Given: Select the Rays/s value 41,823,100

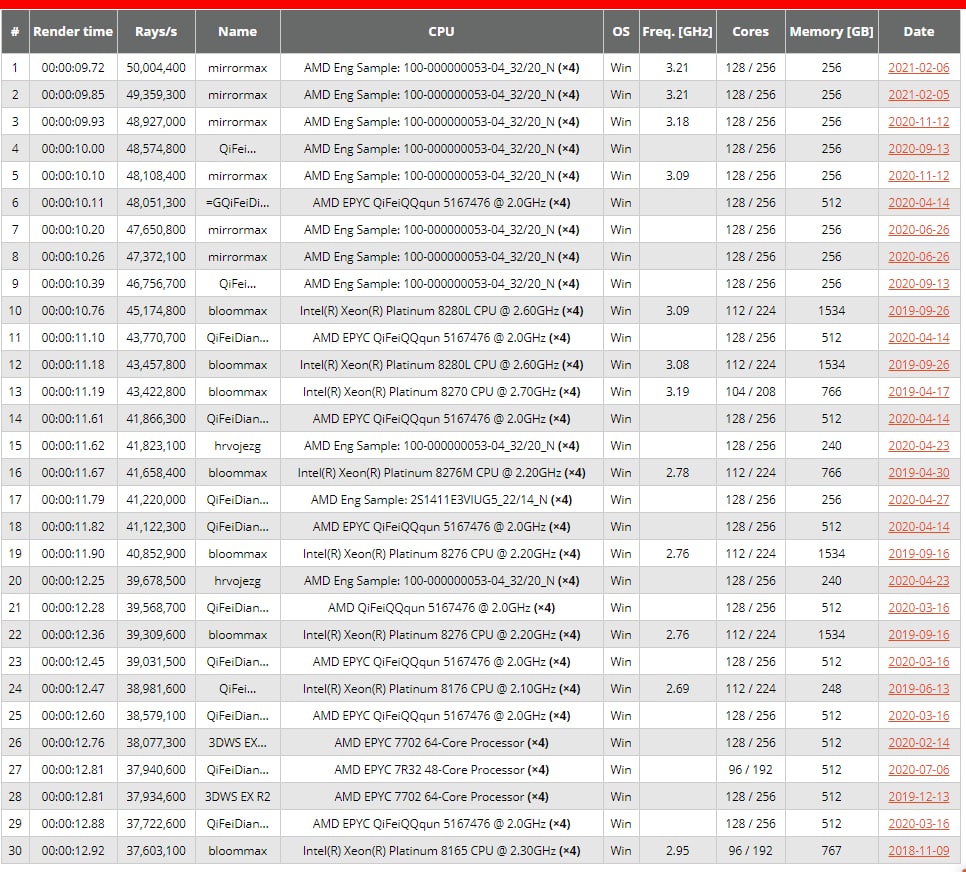Looking at the screenshot, I should 156,446.
